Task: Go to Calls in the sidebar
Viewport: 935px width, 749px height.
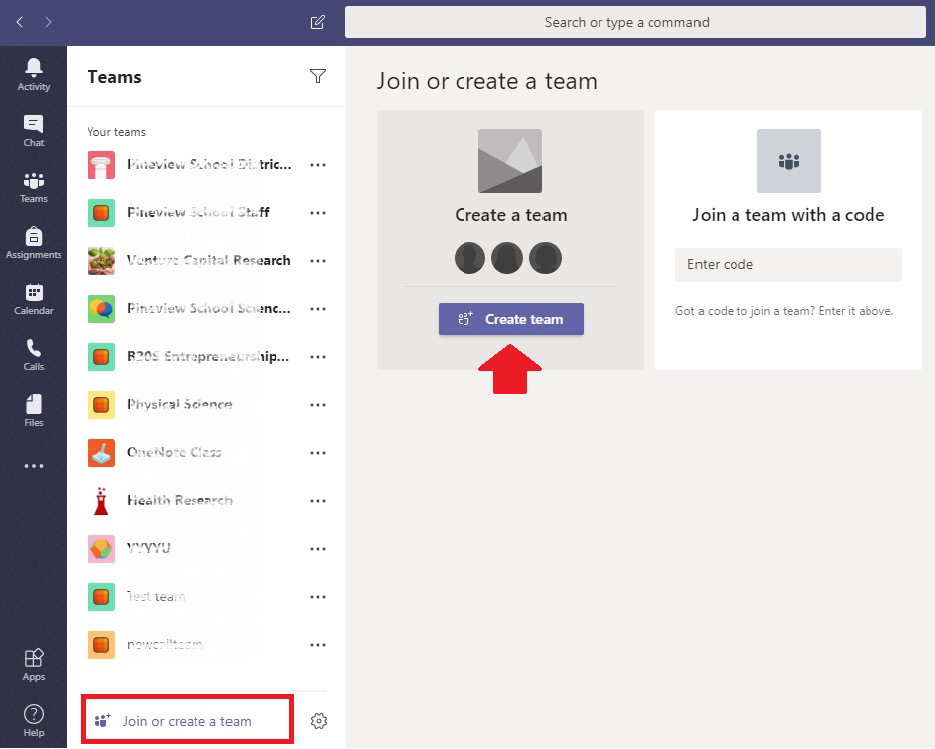Action: (x=33, y=355)
